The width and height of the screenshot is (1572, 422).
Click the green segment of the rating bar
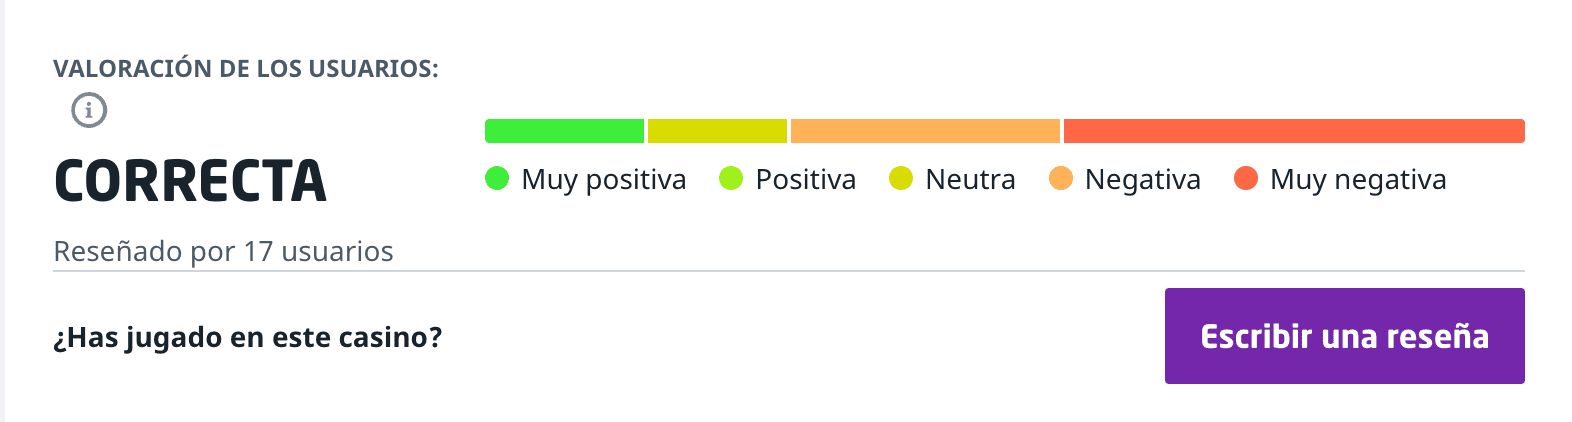(x=564, y=131)
